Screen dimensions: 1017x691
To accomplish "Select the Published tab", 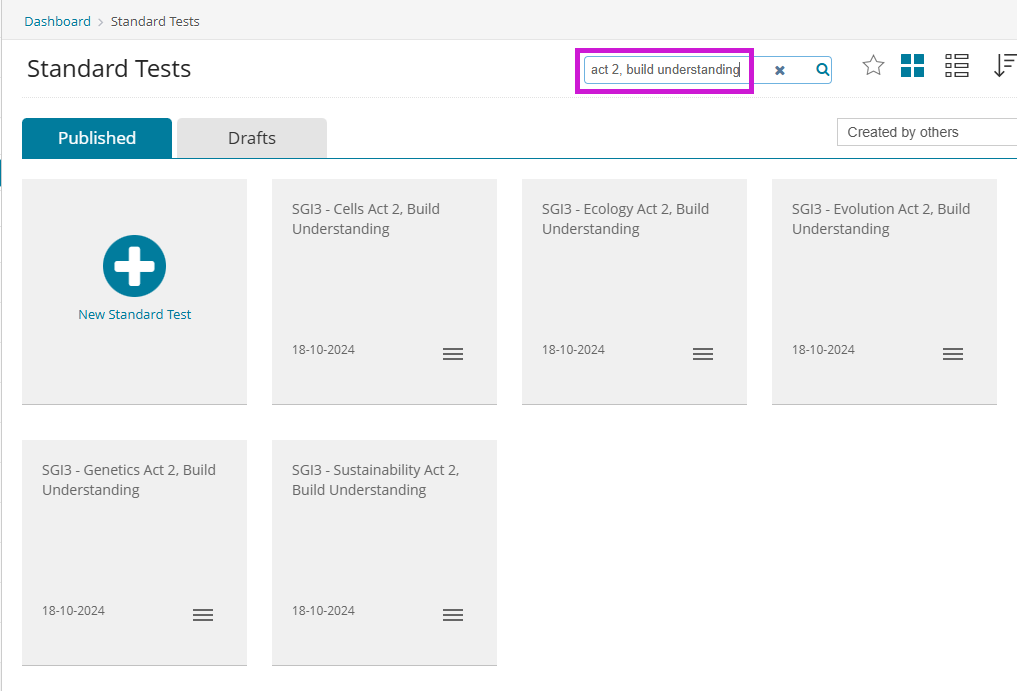I will tap(97, 138).
